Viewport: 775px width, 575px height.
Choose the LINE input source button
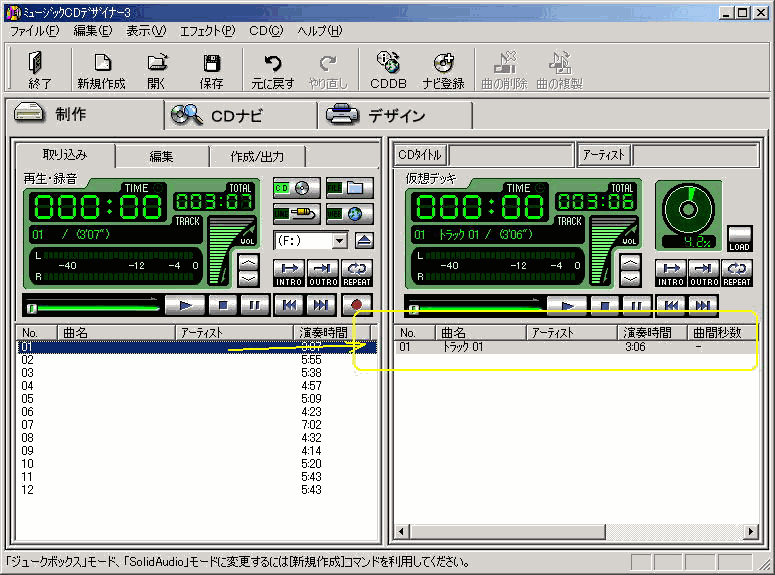pos(296,214)
